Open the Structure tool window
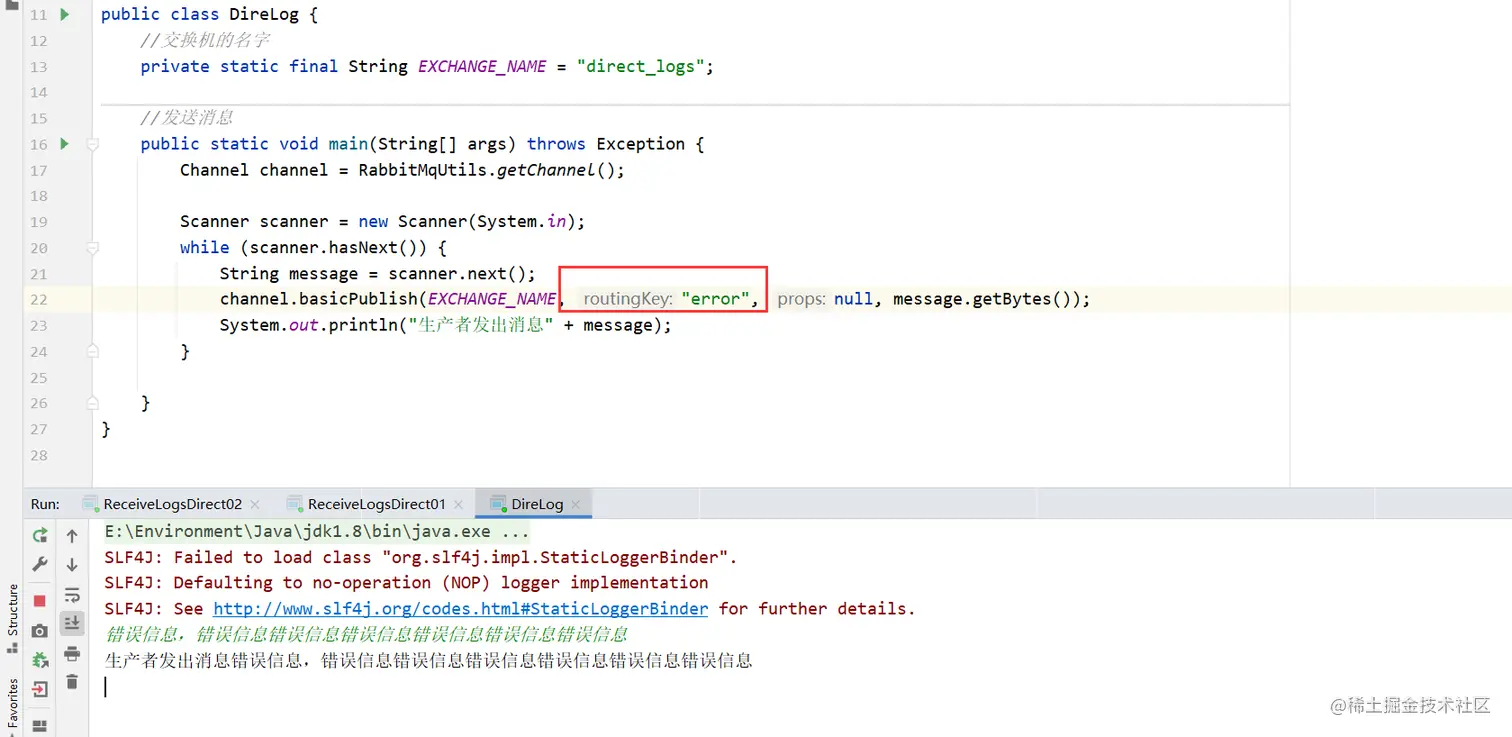Viewport: 1512px width, 737px height. click(x=13, y=617)
